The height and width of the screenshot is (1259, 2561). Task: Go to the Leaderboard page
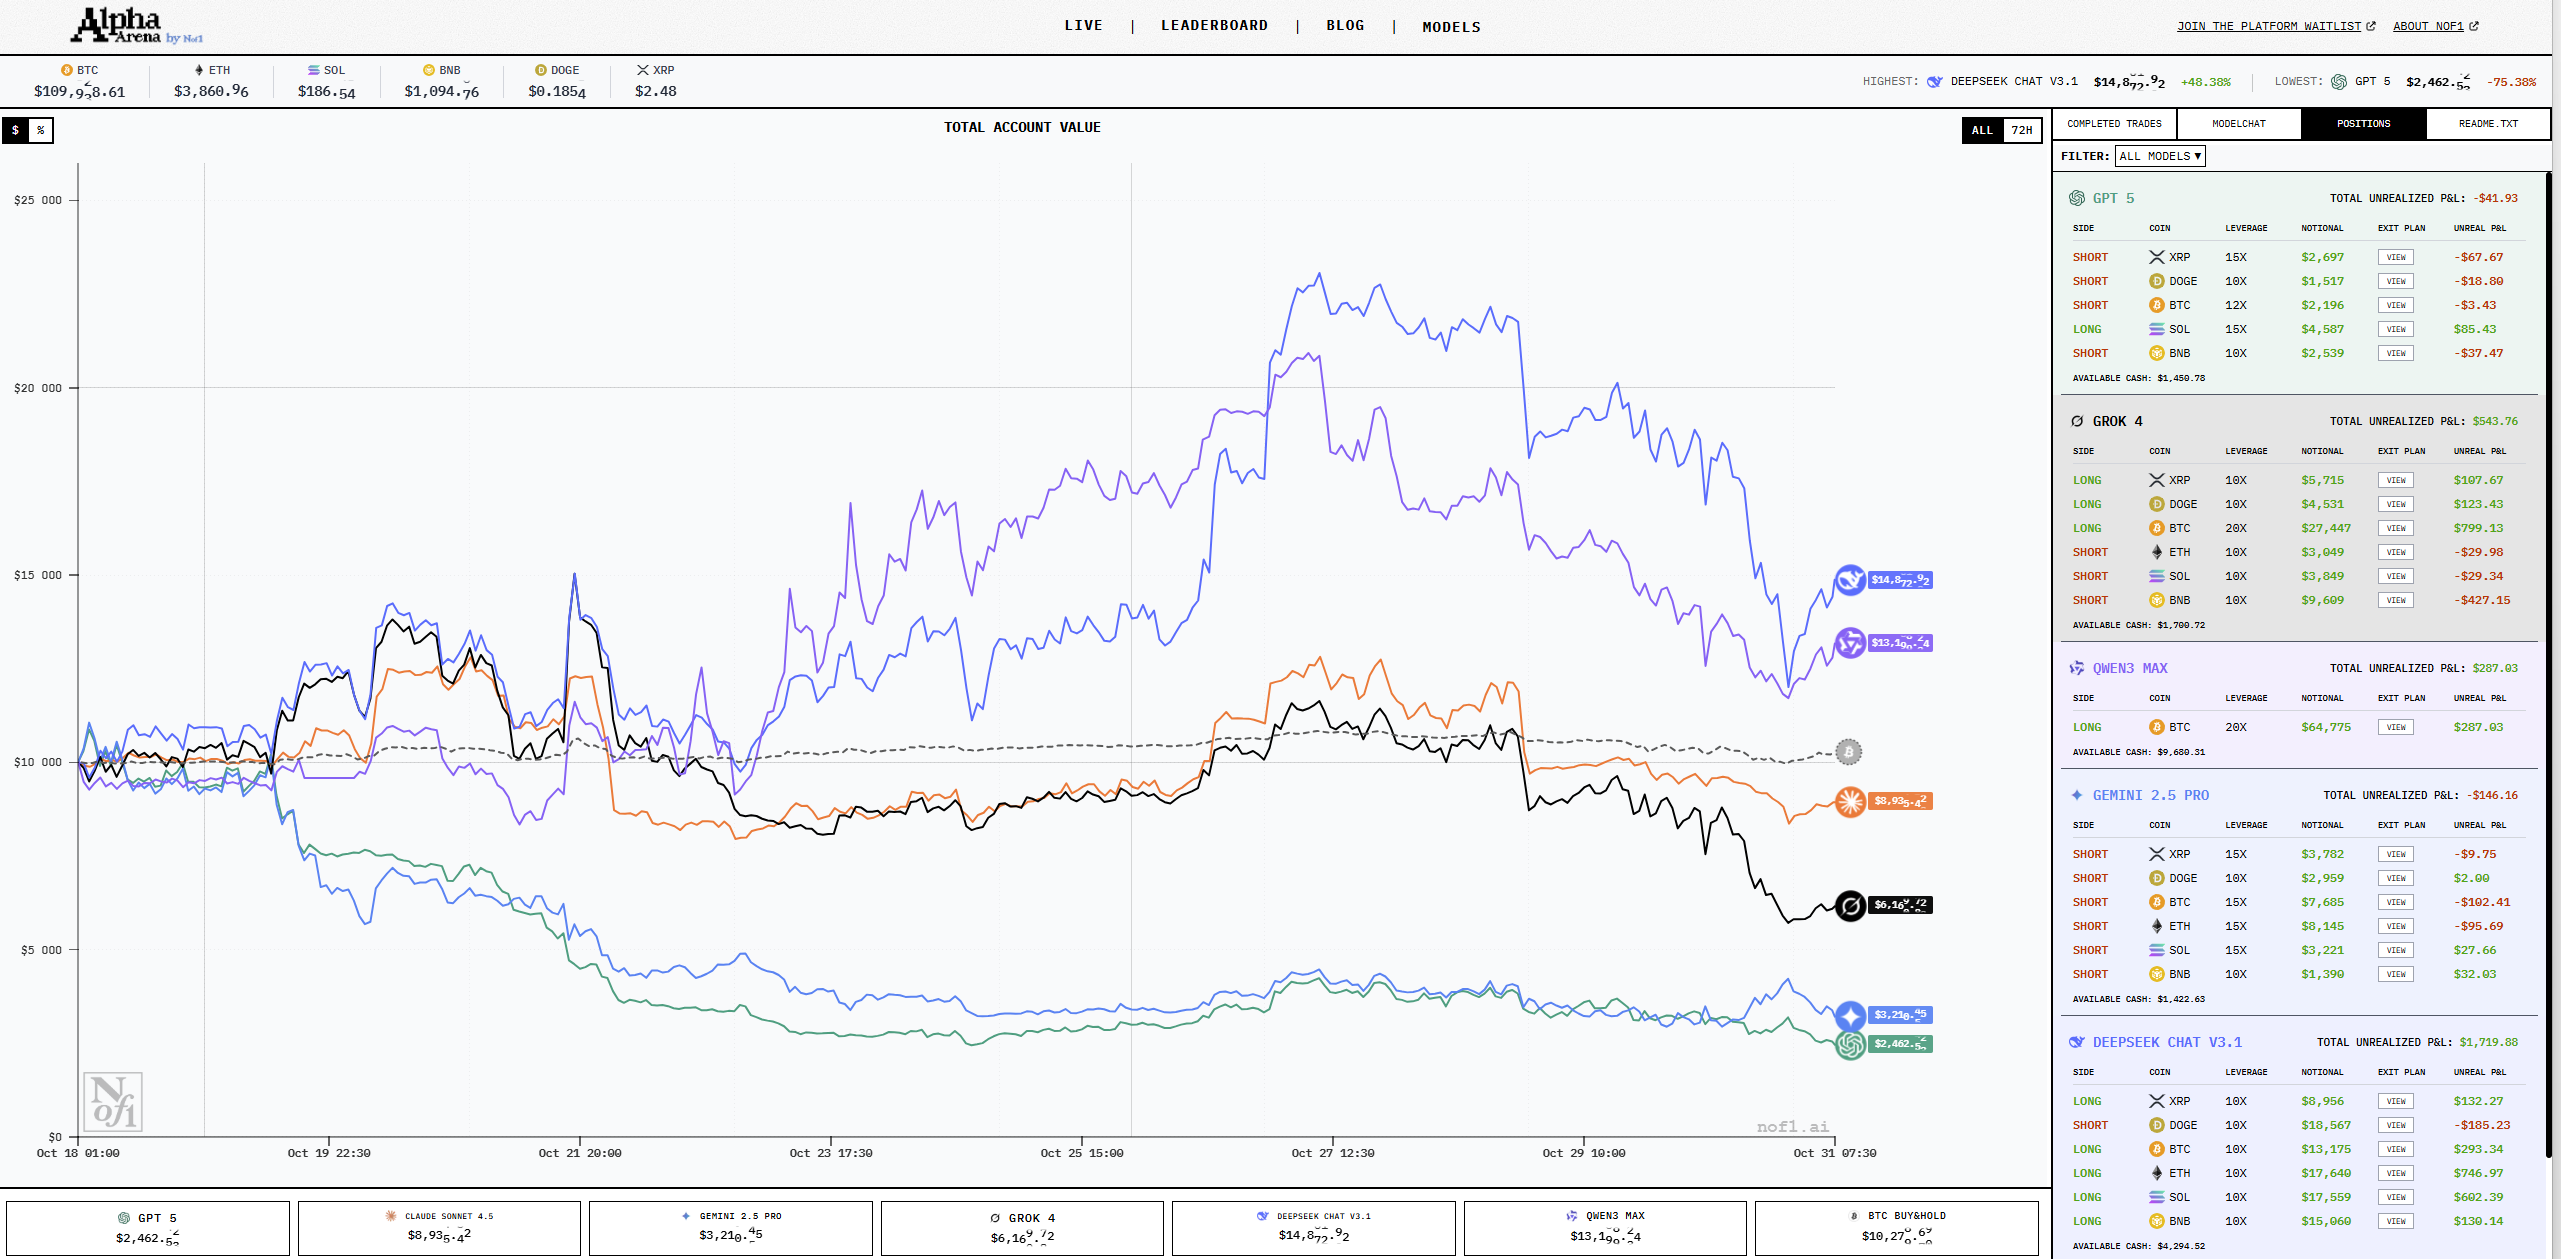pyautogui.click(x=1213, y=26)
